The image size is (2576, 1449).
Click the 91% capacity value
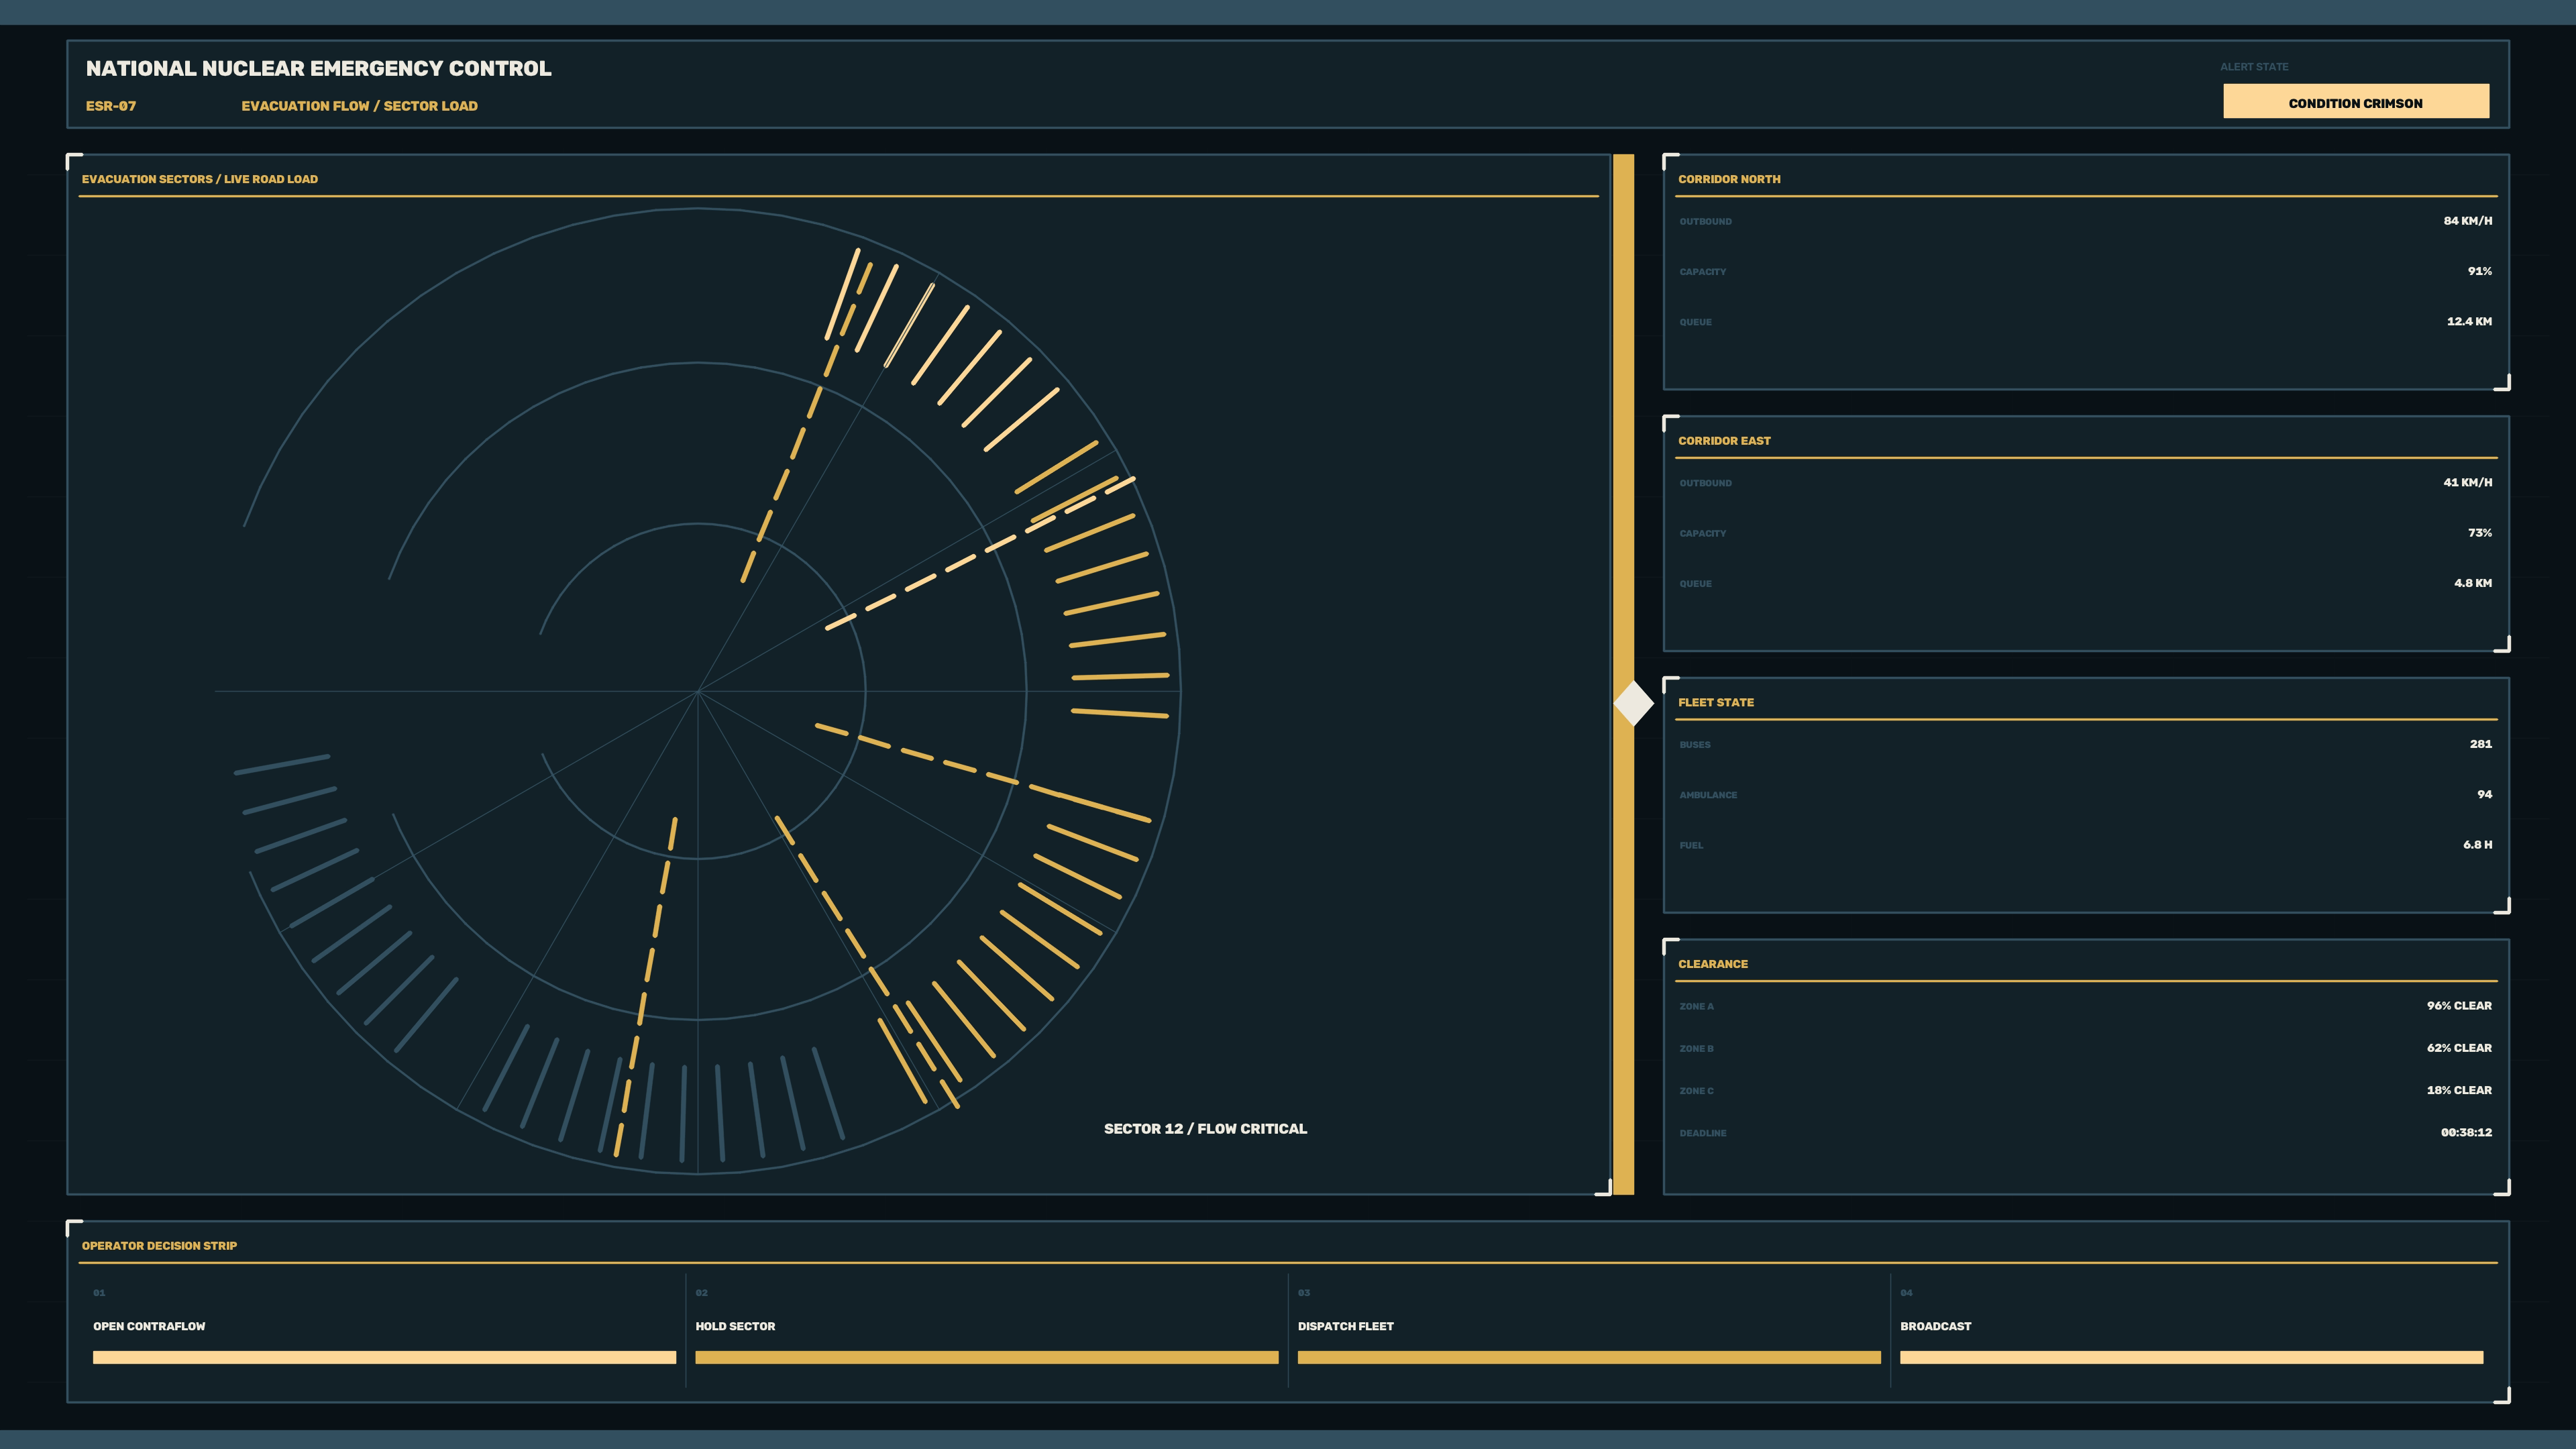2479,271
